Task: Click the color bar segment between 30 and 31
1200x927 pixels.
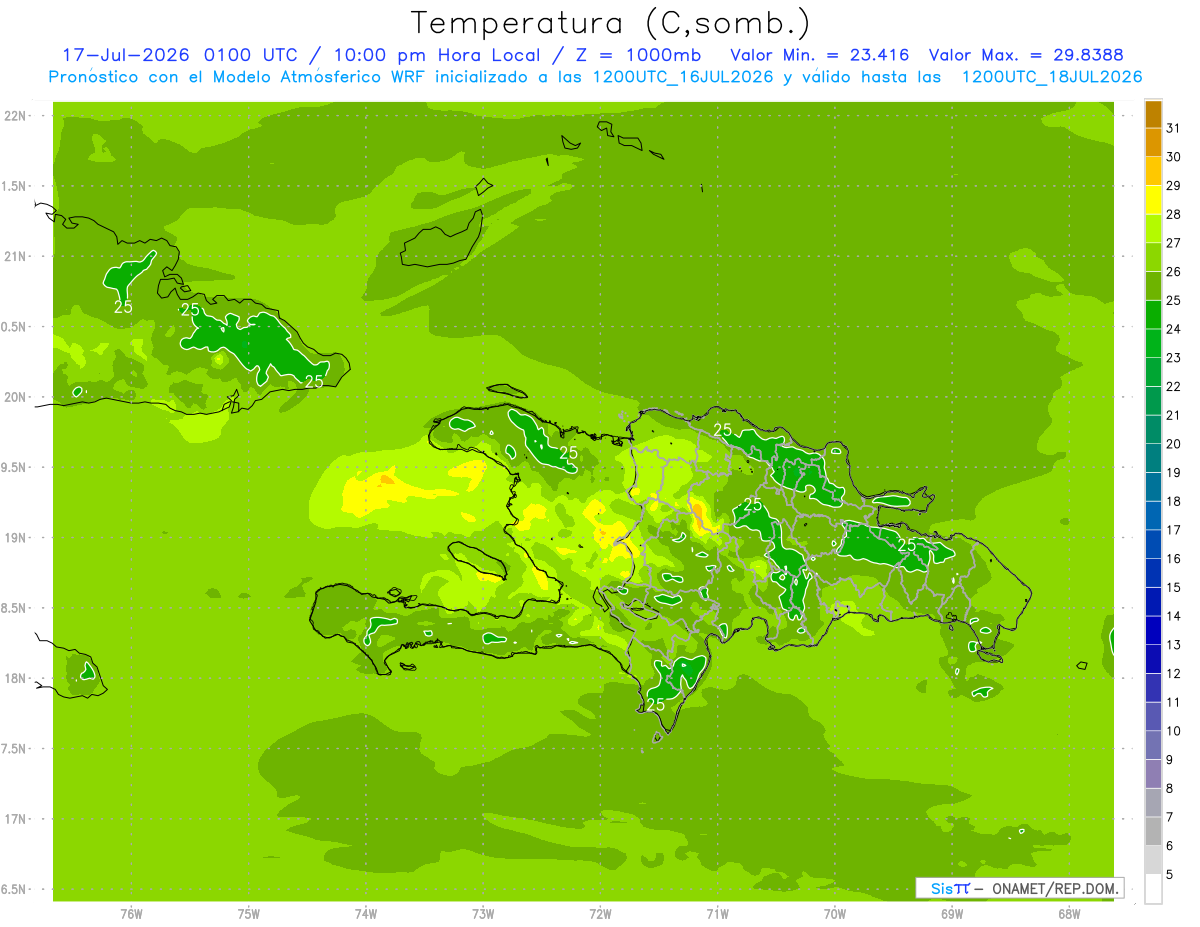Action: [1153, 143]
